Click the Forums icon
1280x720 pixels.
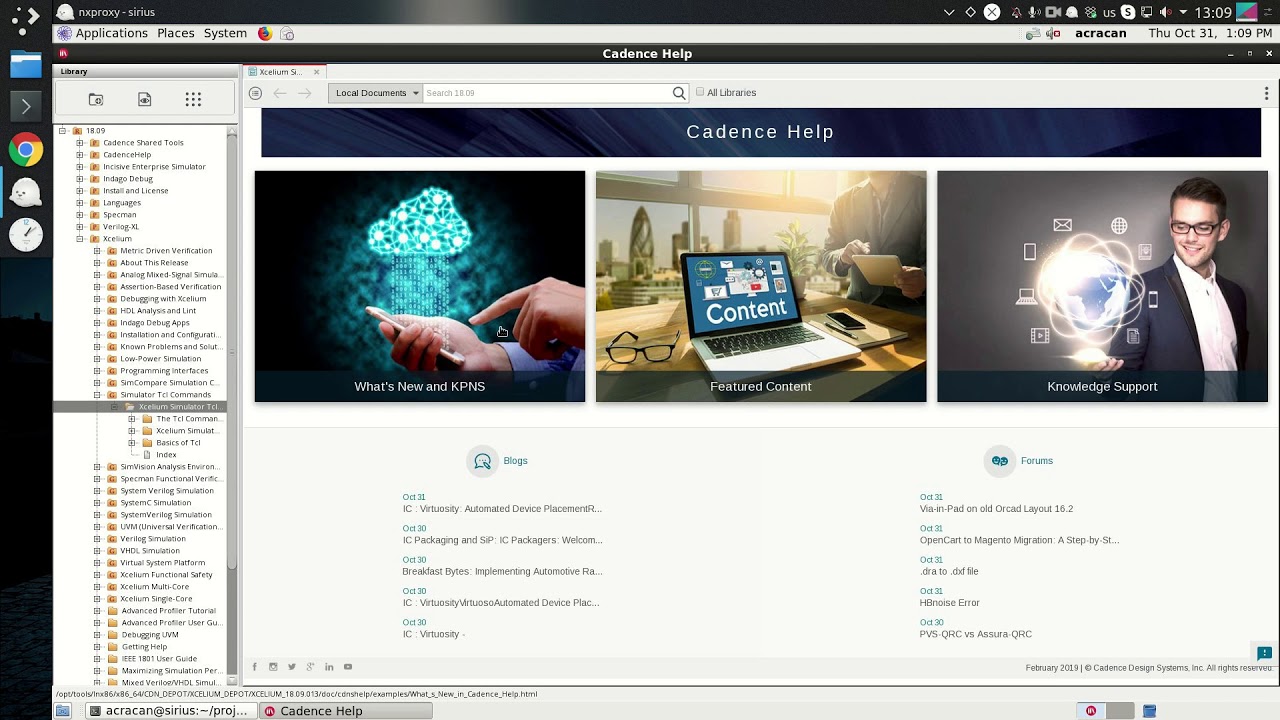pyautogui.click(x=1000, y=461)
